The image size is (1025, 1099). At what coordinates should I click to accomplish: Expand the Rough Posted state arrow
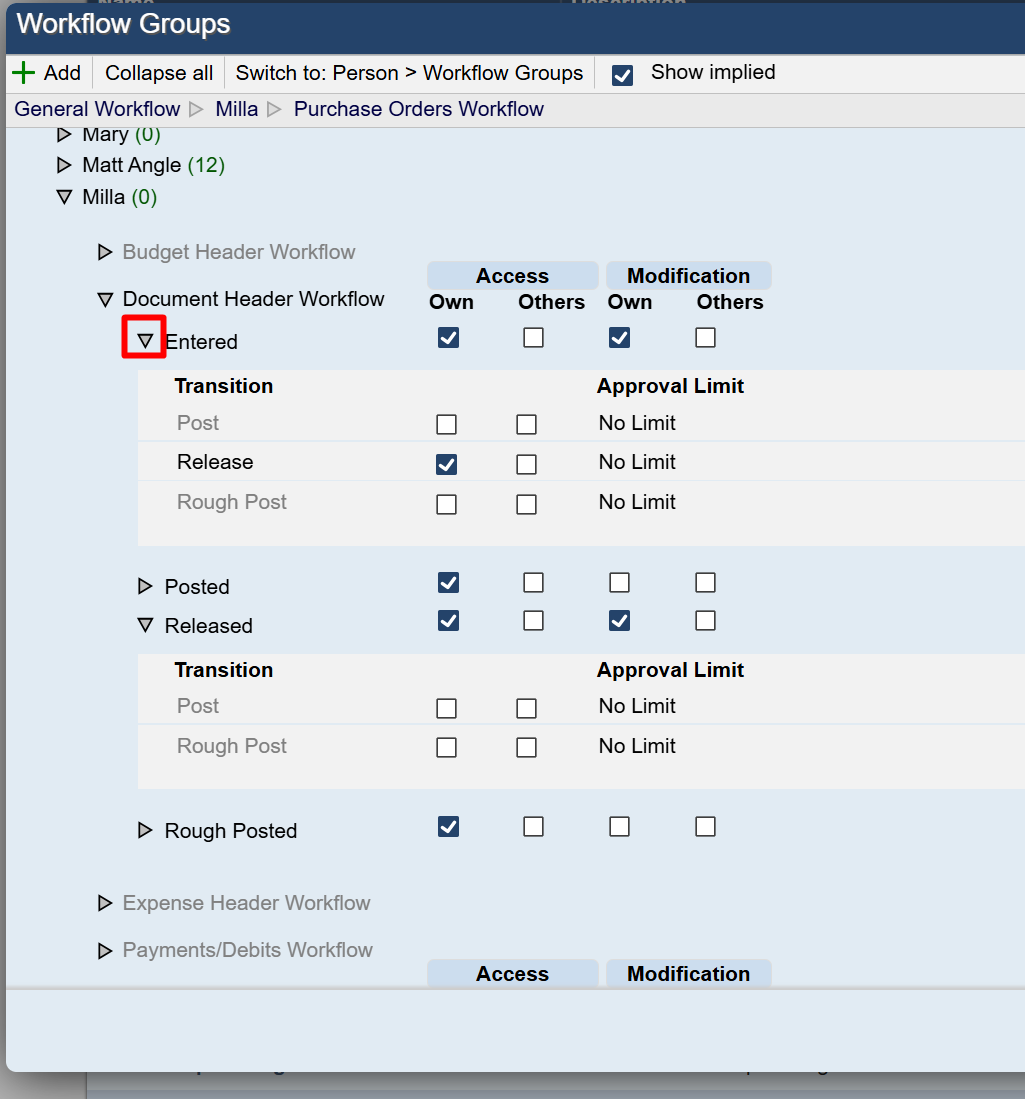click(145, 830)
